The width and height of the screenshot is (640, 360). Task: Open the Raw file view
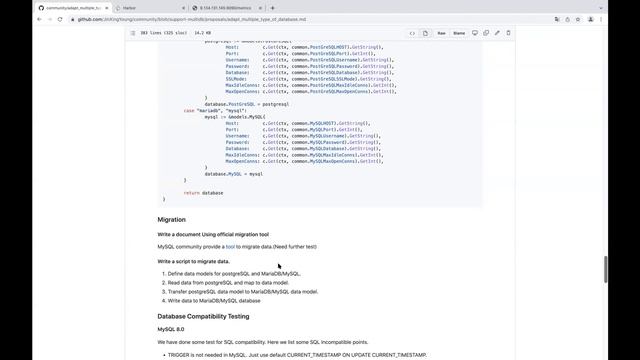[x=442, y=33]
